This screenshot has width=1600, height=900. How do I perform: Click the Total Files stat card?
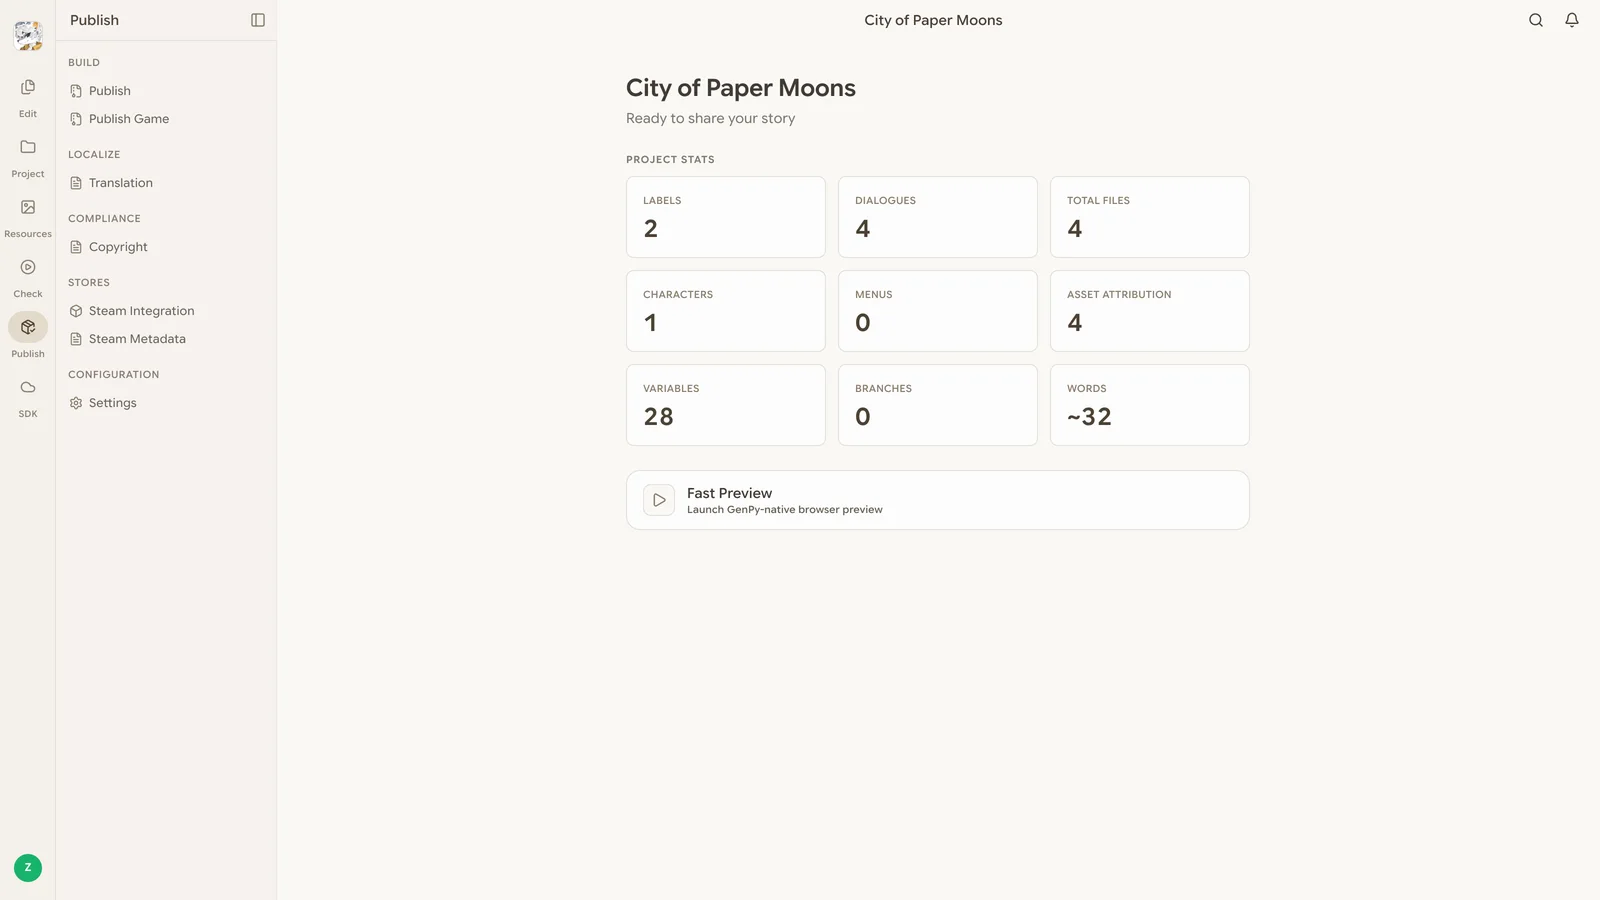[1150, 217]
